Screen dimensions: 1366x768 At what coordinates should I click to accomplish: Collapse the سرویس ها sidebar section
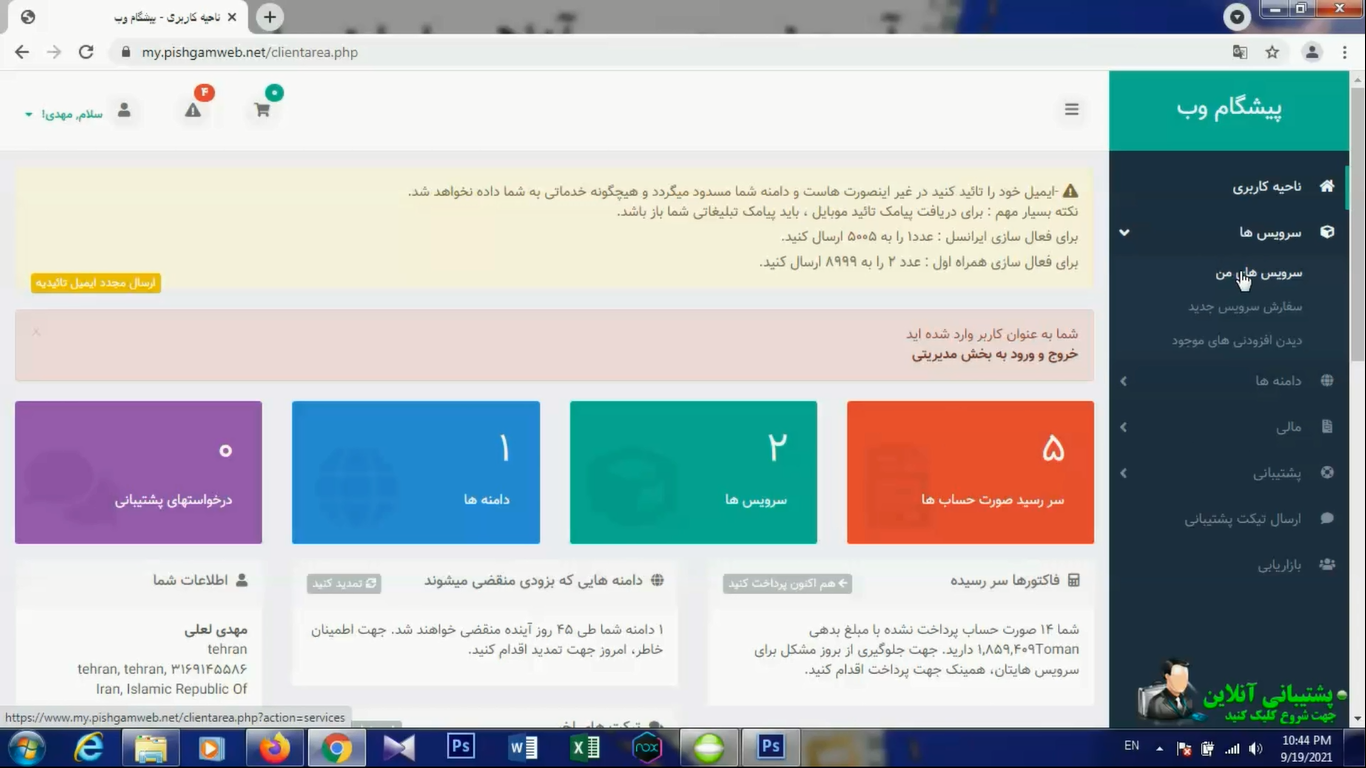click(1124, 232)
